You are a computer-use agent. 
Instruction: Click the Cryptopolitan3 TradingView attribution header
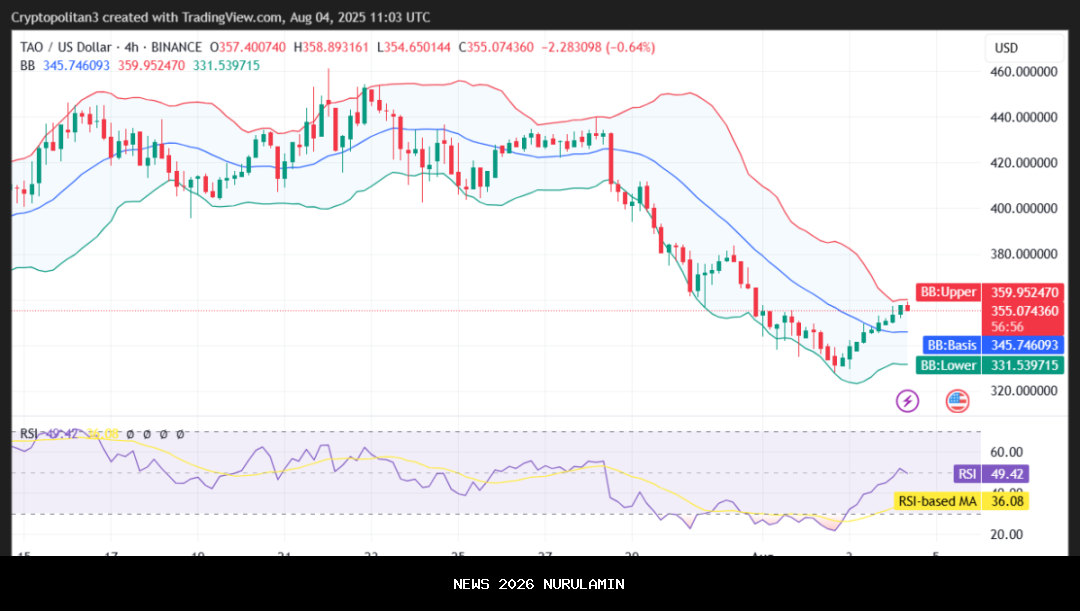point(220,17)
